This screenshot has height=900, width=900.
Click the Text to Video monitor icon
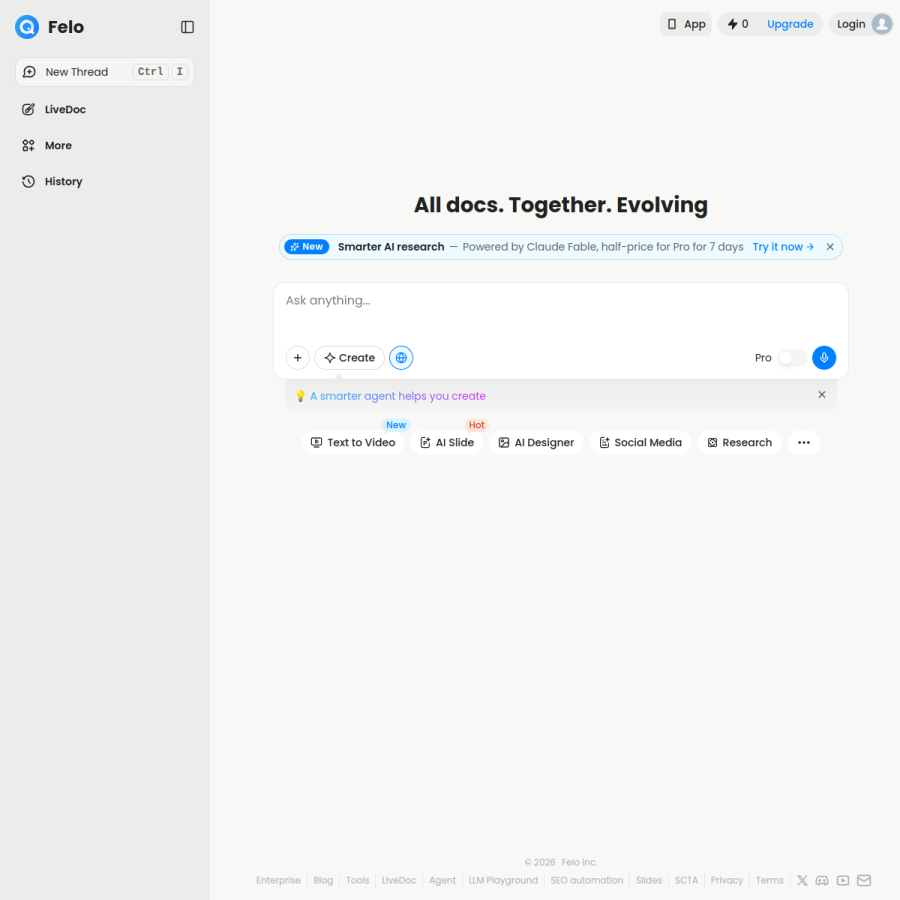tap(316, 443)
